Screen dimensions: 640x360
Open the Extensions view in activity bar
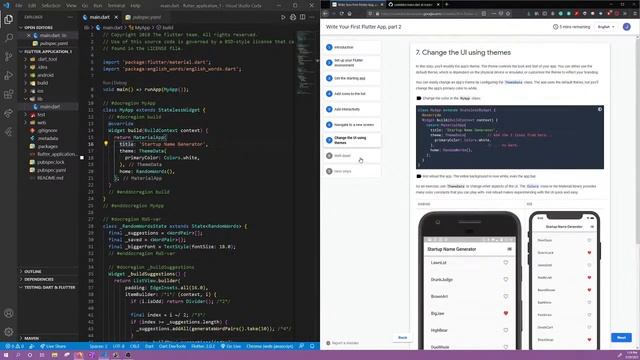pyautogui.click(x=9, y=95)
